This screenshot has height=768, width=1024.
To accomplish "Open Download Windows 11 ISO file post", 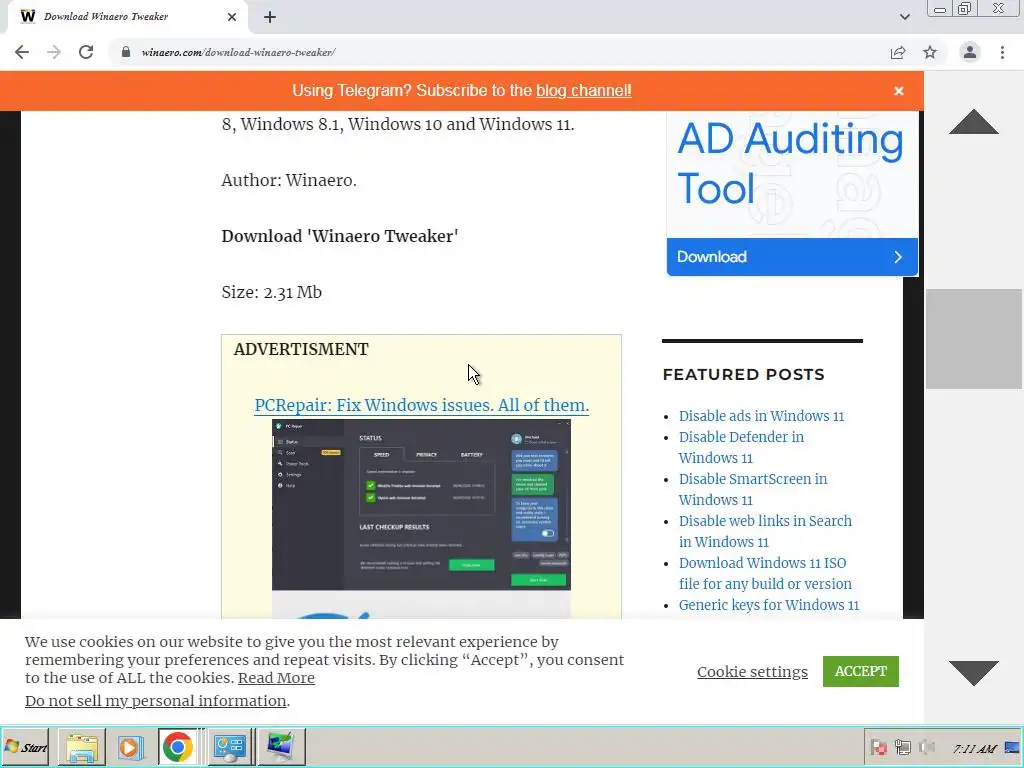I will (x=765, y=573).
